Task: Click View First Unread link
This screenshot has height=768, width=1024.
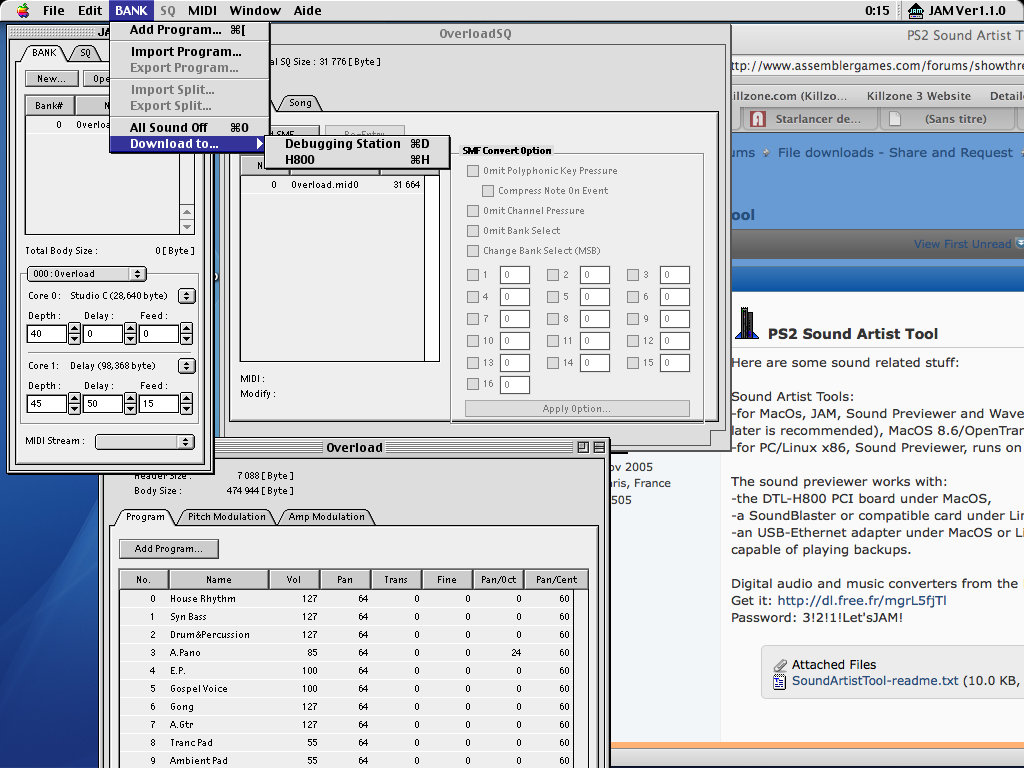Action: (x=962, y=244)
